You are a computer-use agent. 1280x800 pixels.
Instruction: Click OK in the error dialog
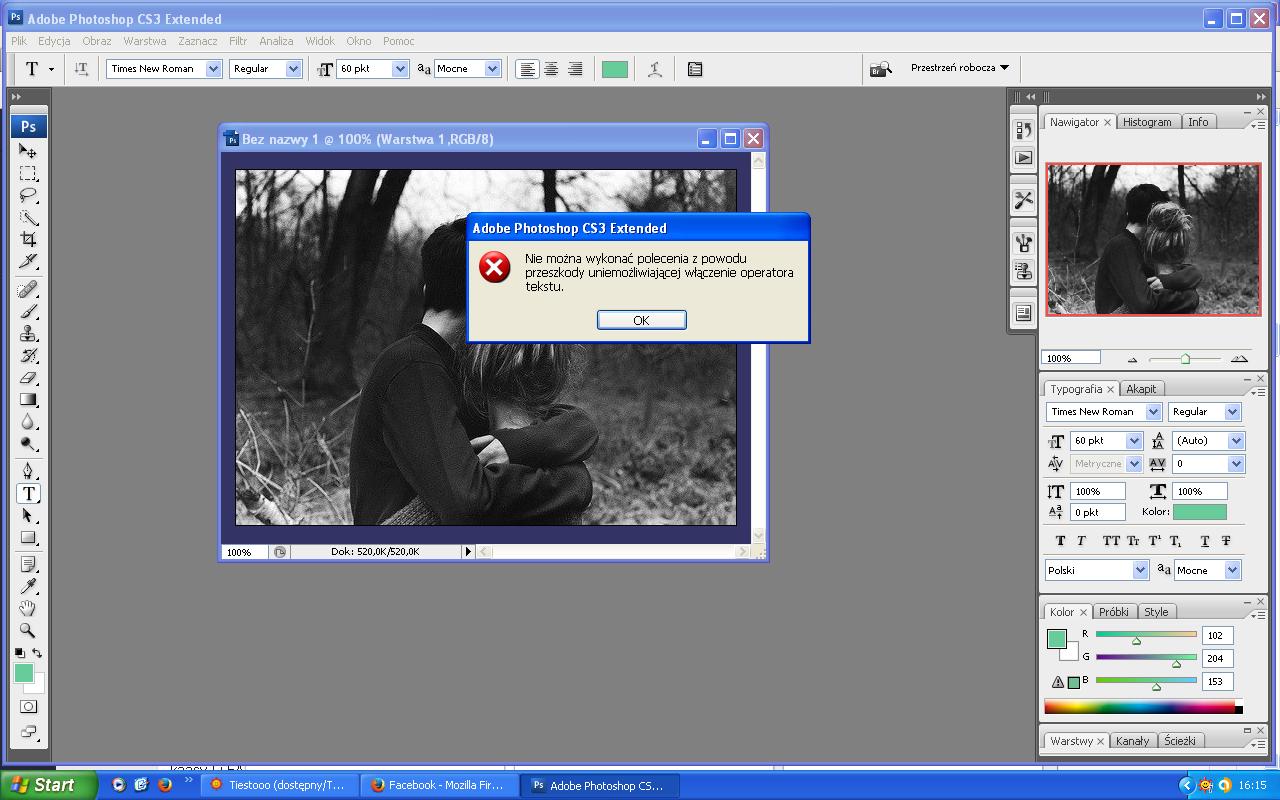(x=642, y=320)
